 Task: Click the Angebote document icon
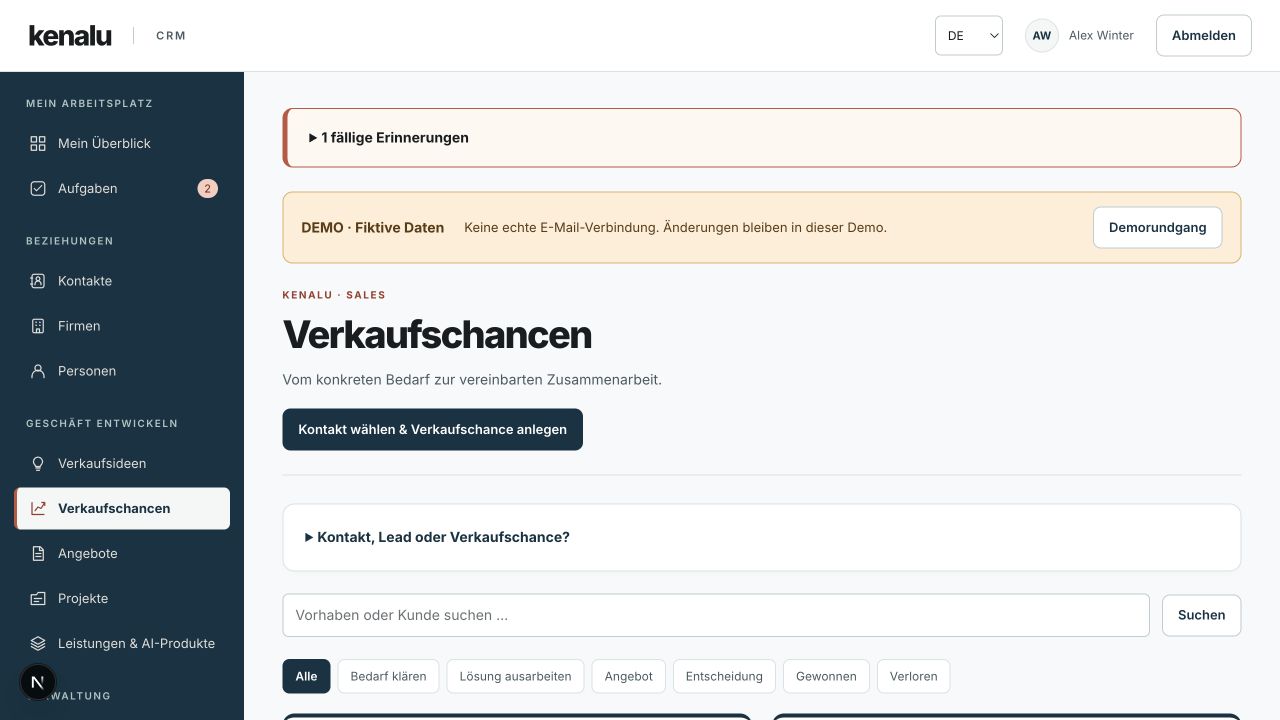click(x=38, y=553)
